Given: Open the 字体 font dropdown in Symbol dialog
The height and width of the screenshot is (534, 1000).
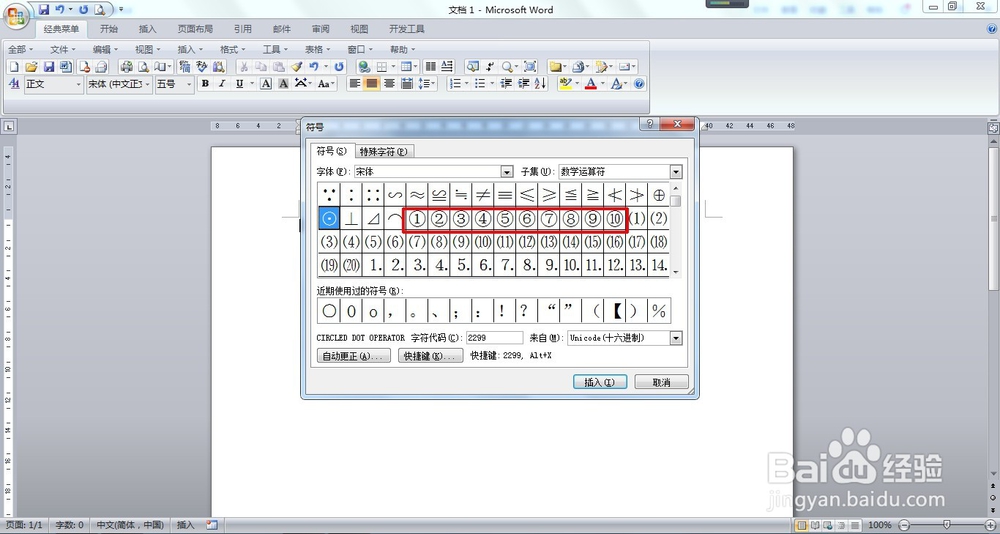Looking at the screenshot, I should tap(507, 172).
